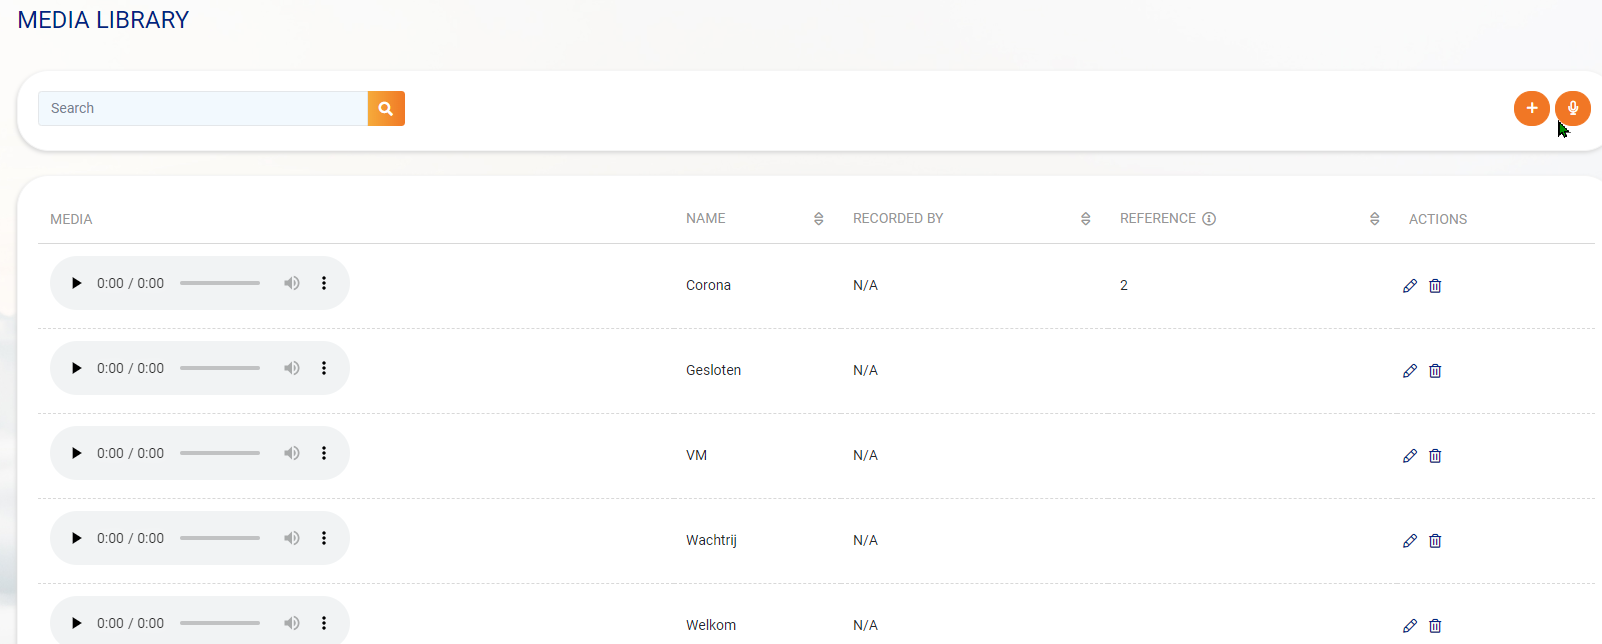Screen dimensions: 1602x644
Task: Open more options for Corona audio player
Action: (324, 283)
